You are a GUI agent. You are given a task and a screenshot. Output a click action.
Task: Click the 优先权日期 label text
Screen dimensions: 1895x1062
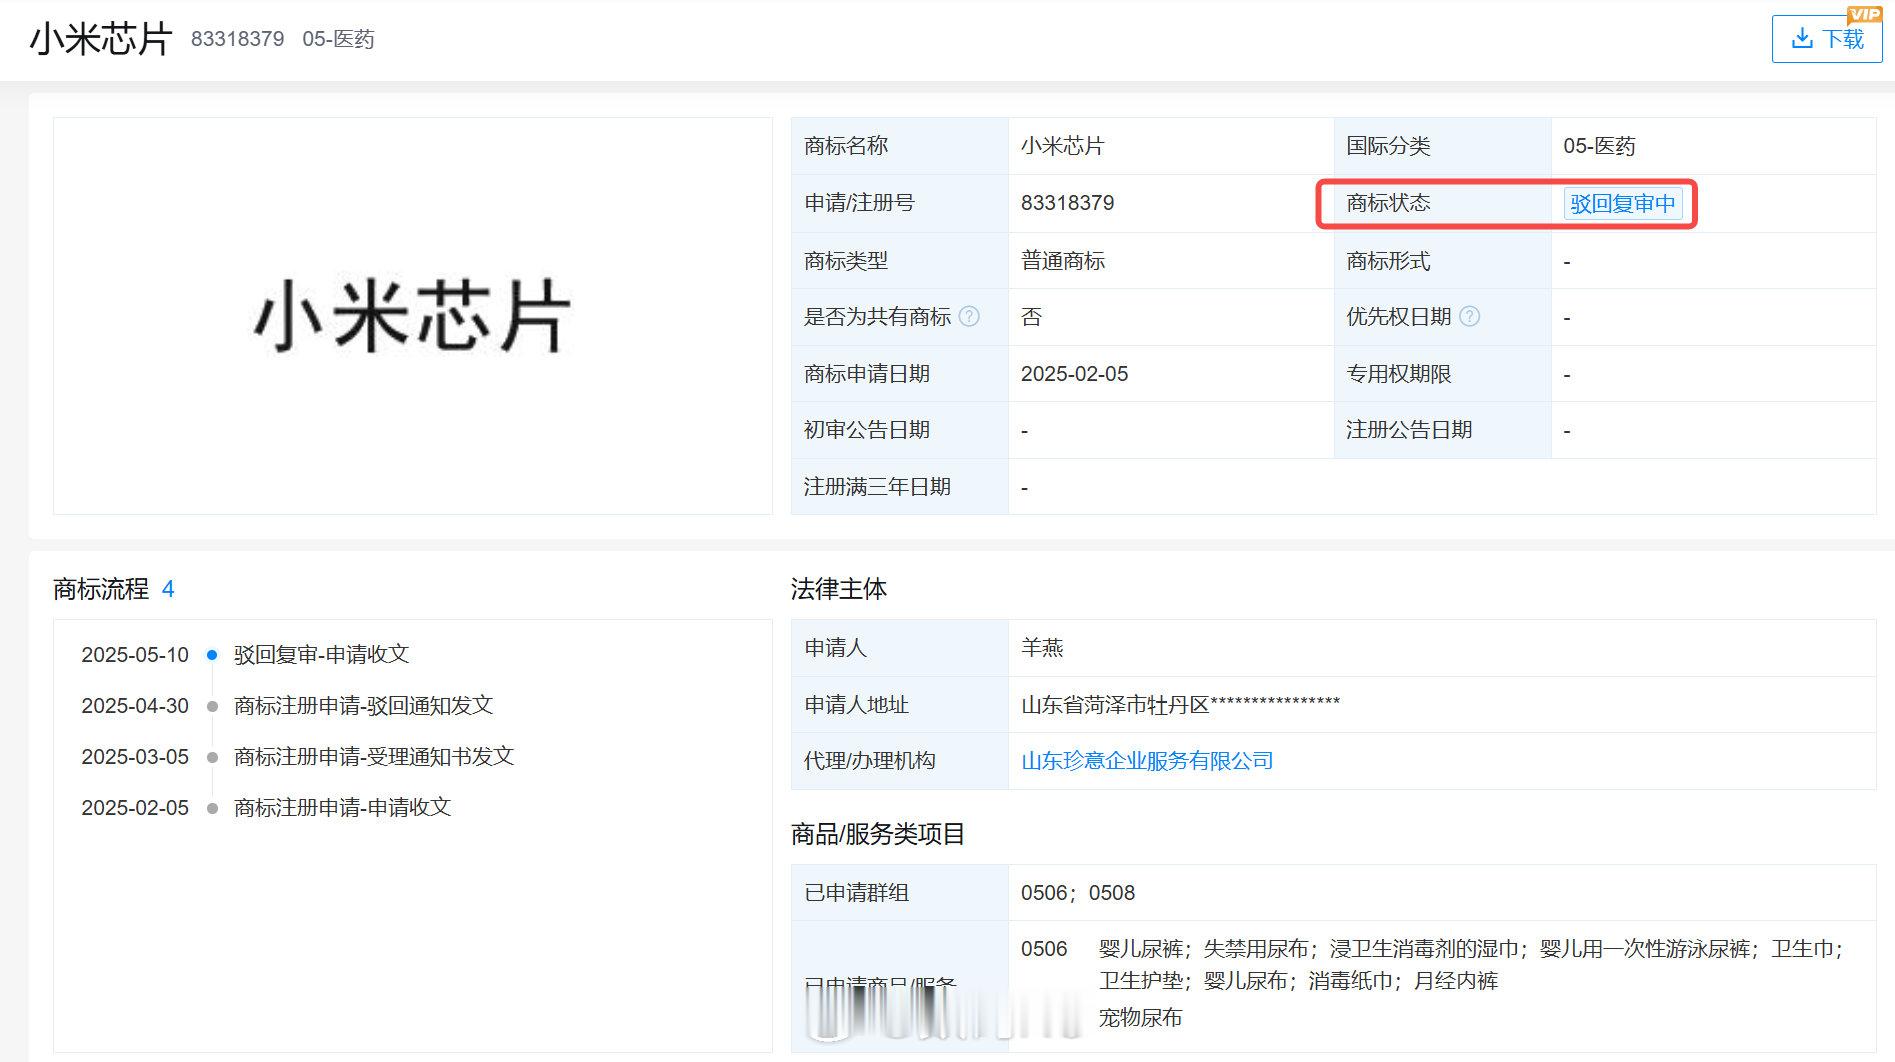(1399, 317)
